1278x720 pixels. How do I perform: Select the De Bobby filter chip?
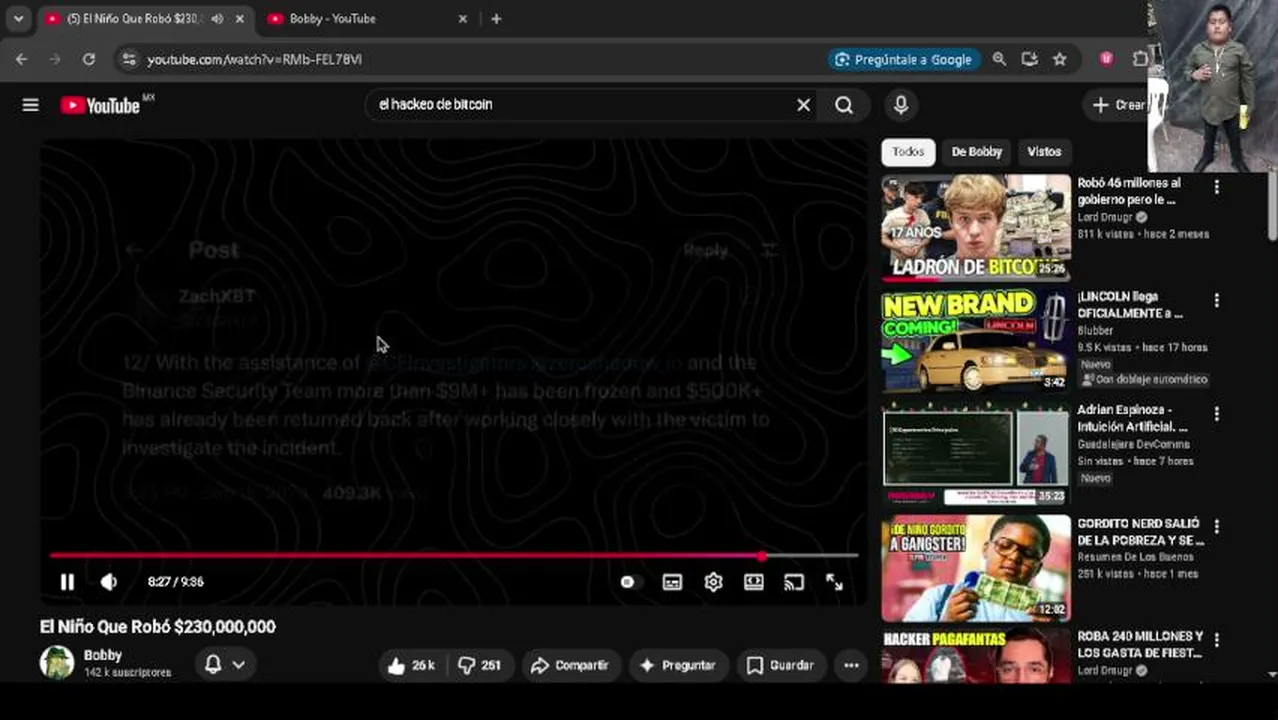tap(976, 152)
